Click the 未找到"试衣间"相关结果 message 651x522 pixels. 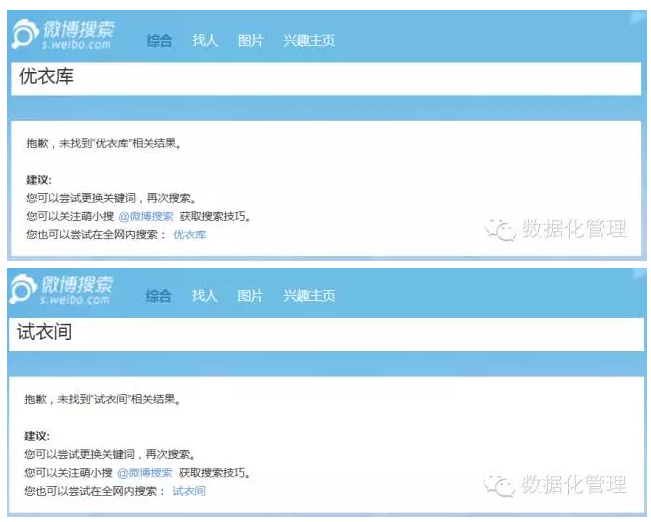click(x=102, y=399)
